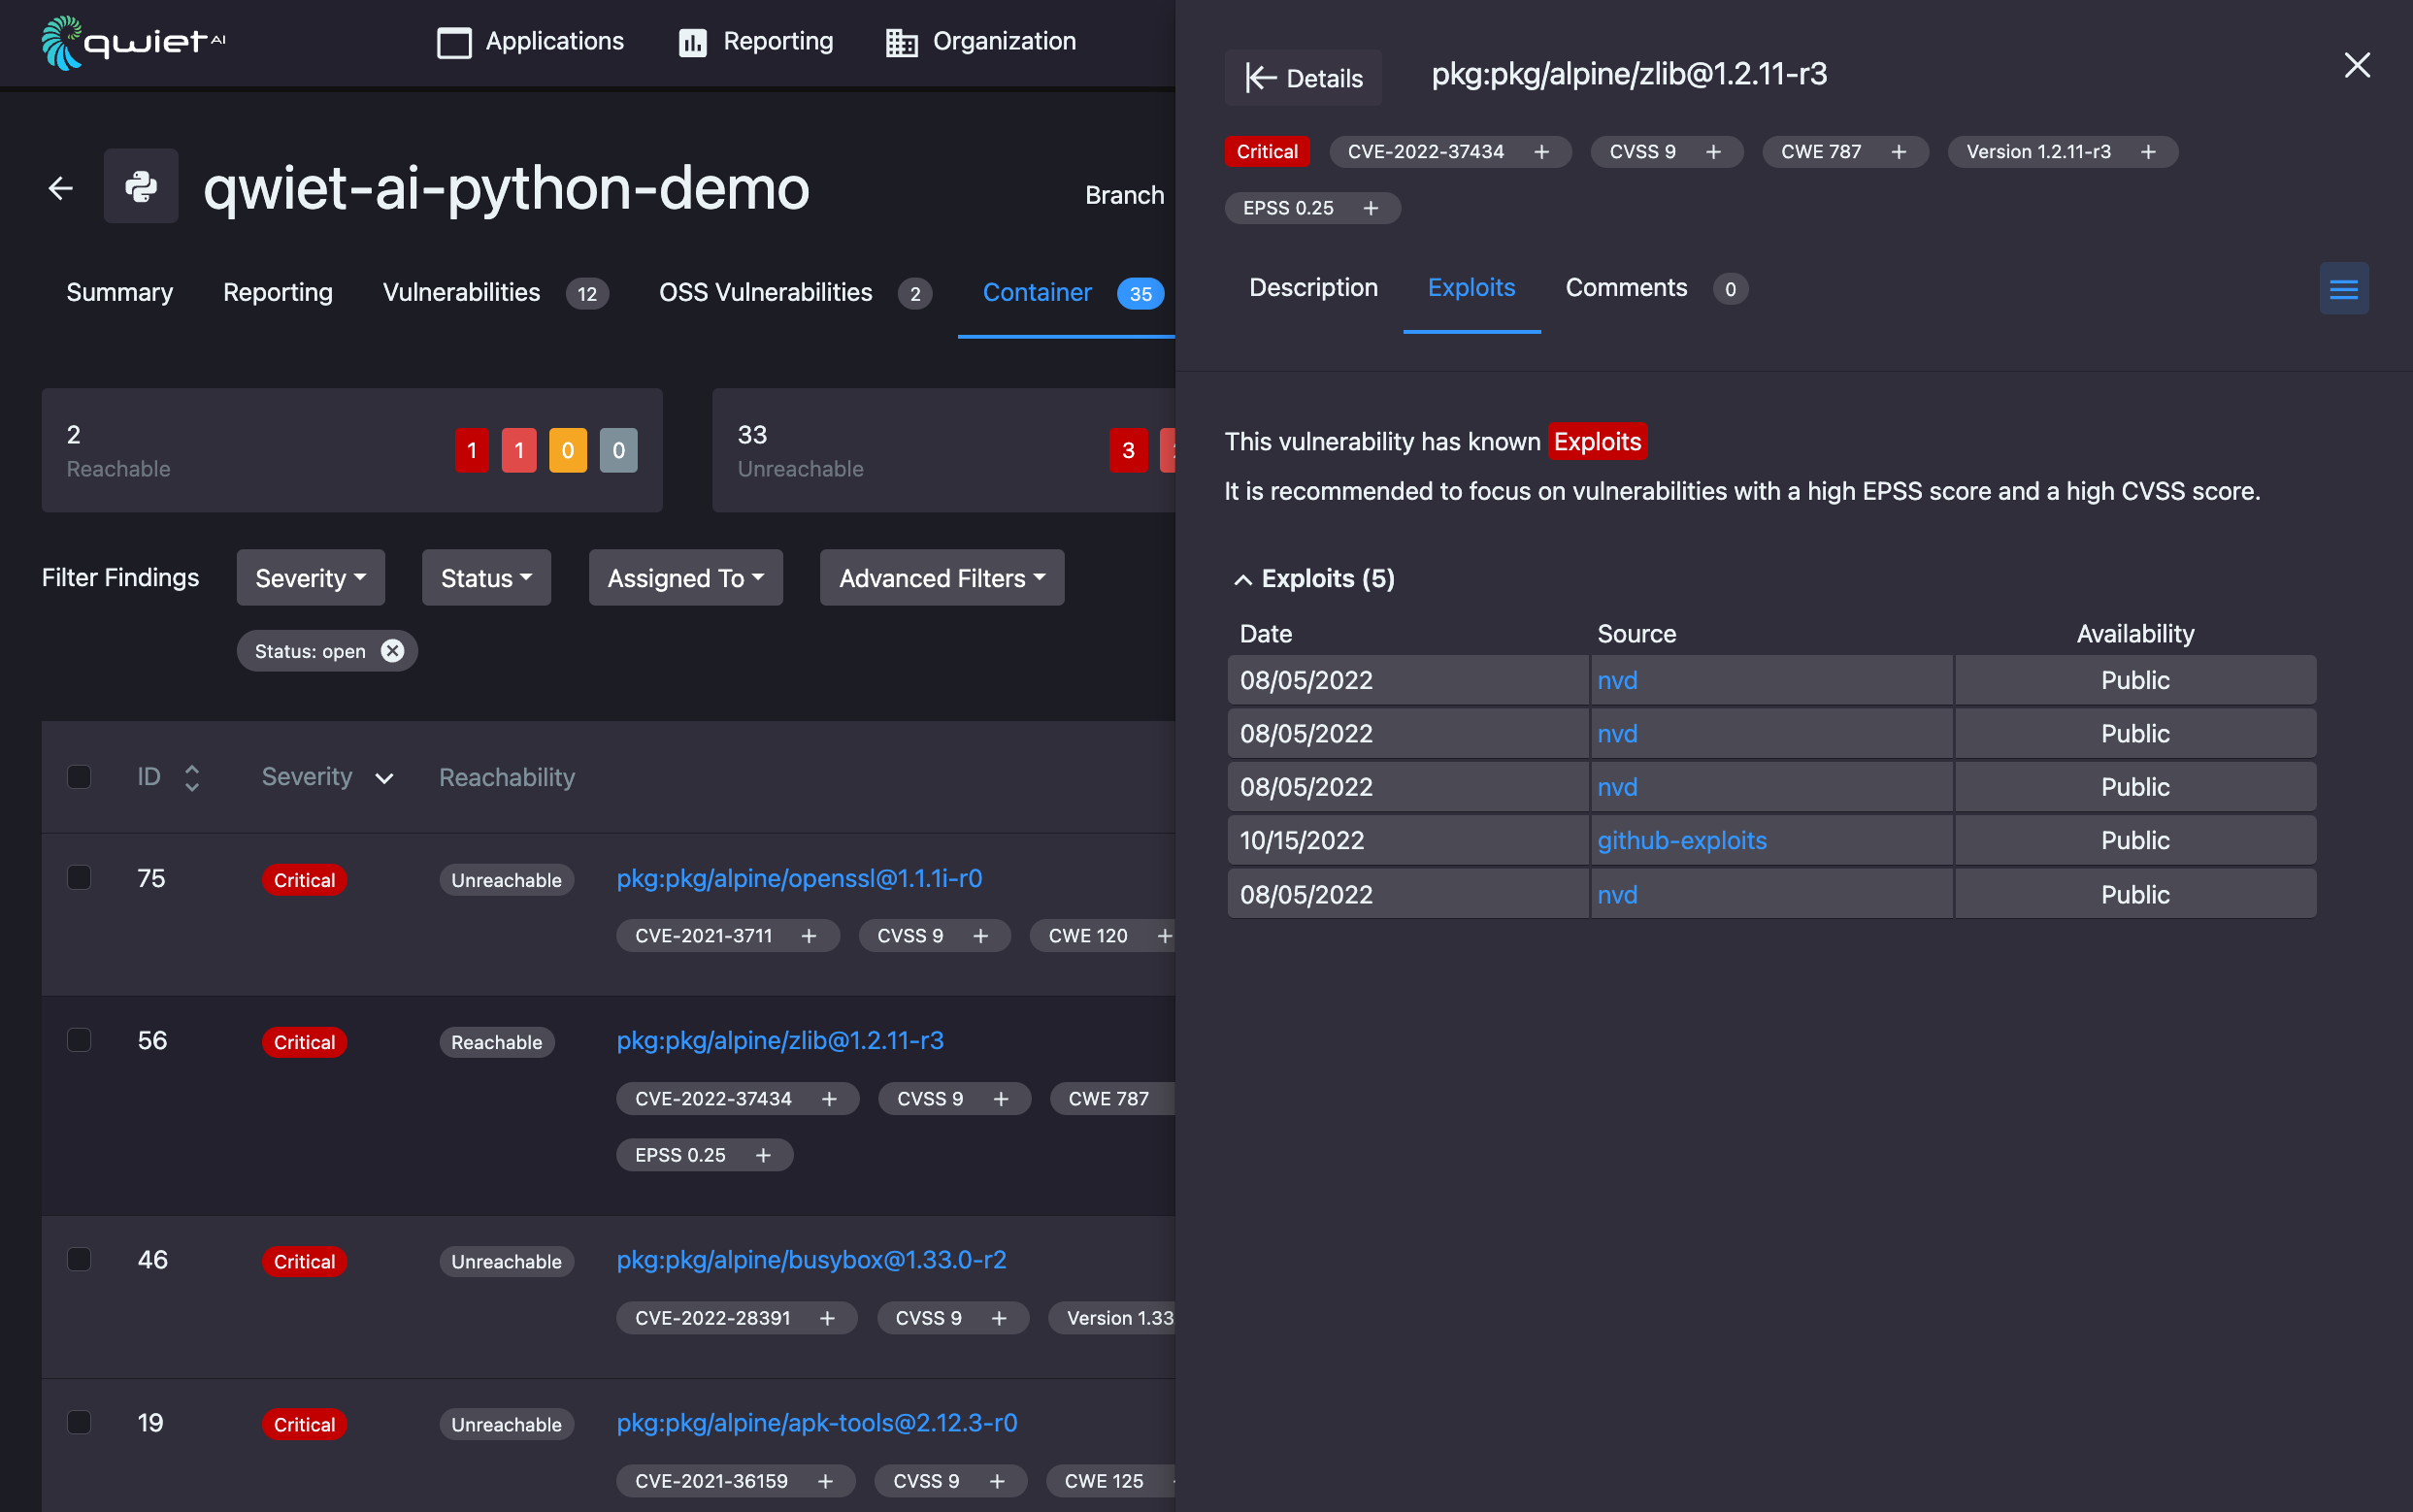Open Applications from the top navigation
The width and height of the screenshot is (2413, 1512).
[530, 42]
